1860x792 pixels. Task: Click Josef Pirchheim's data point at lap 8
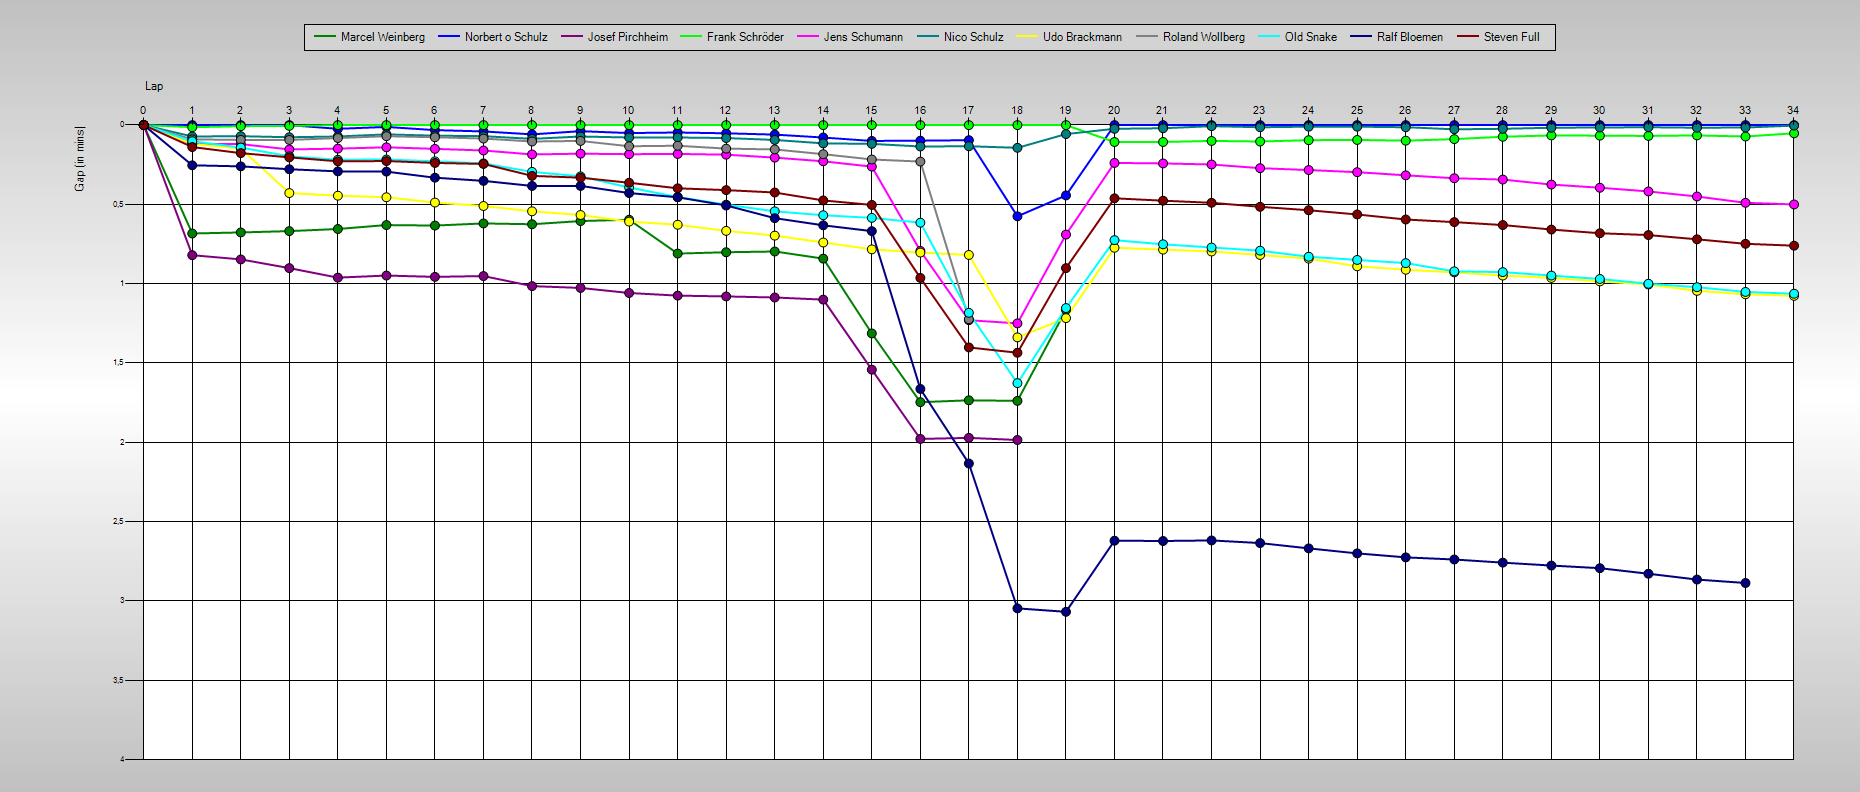tap(532, 286)
